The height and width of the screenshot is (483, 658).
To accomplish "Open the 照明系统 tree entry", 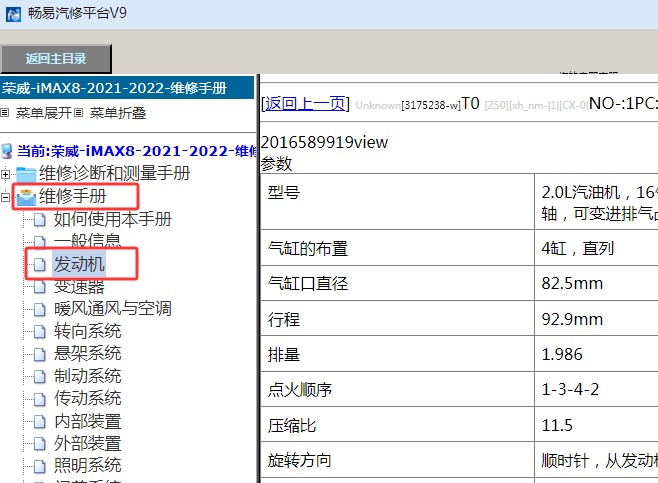I will pos(87,465).
